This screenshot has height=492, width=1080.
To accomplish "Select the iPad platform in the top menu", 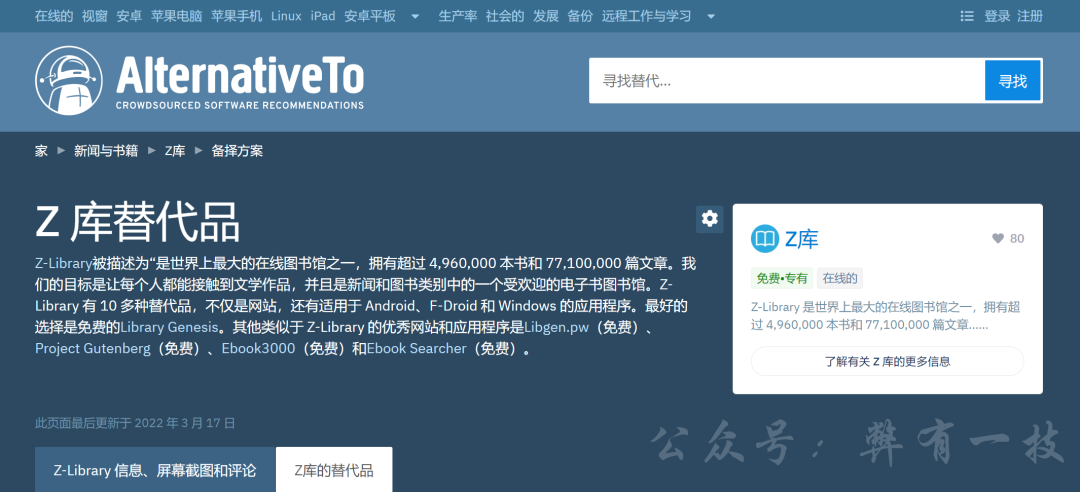I will (323, 16).
